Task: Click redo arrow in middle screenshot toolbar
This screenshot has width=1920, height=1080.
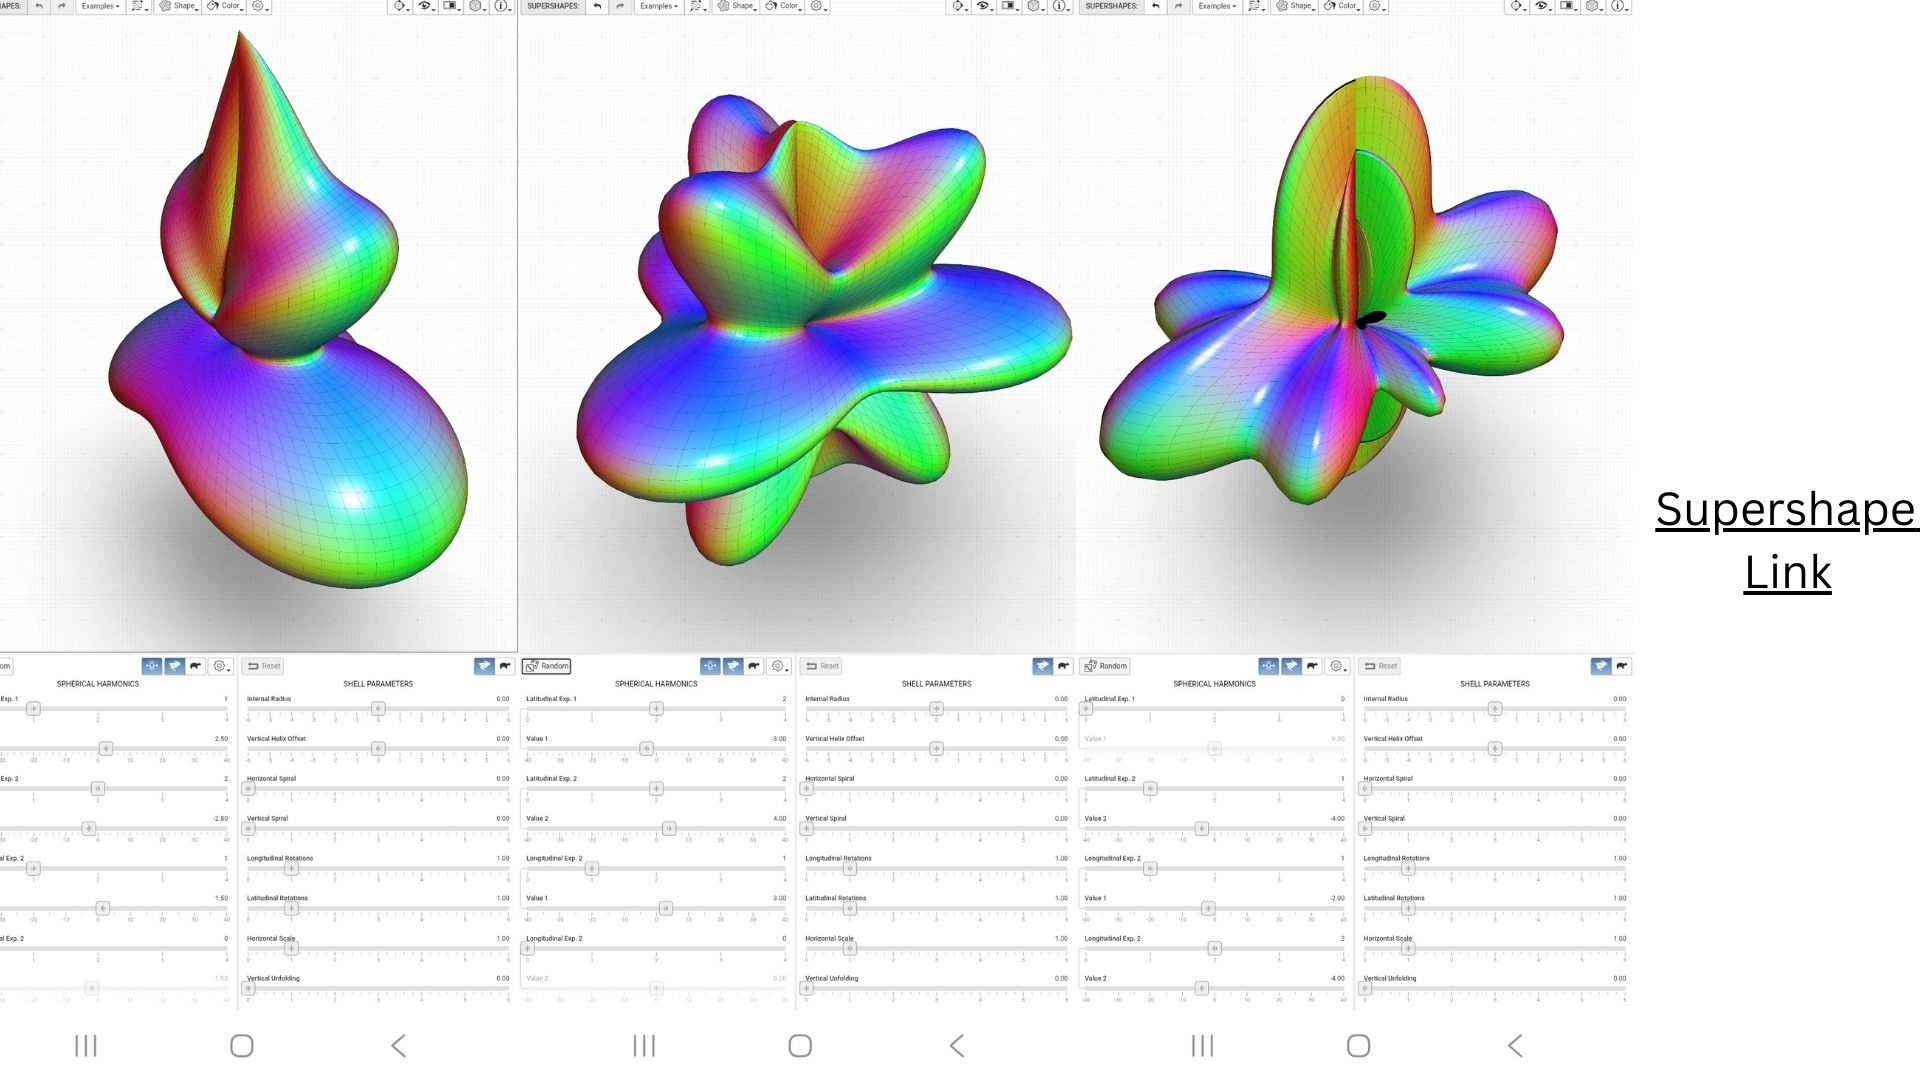Action: tap(620, 6)
